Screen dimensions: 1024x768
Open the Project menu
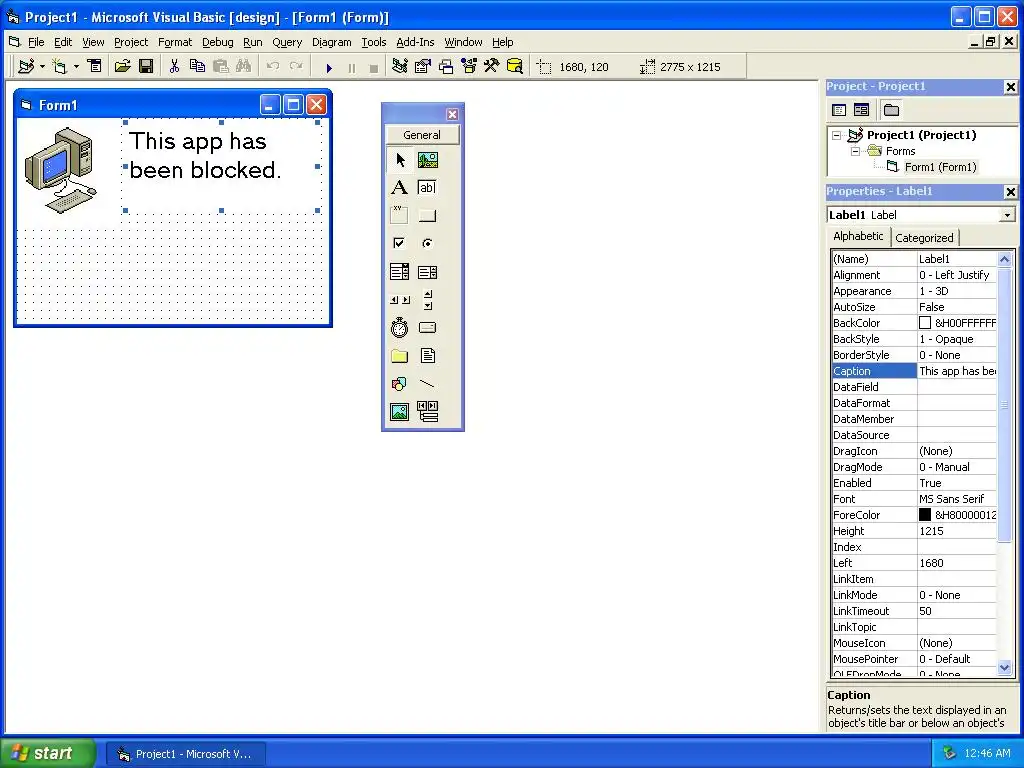point(131,42)
